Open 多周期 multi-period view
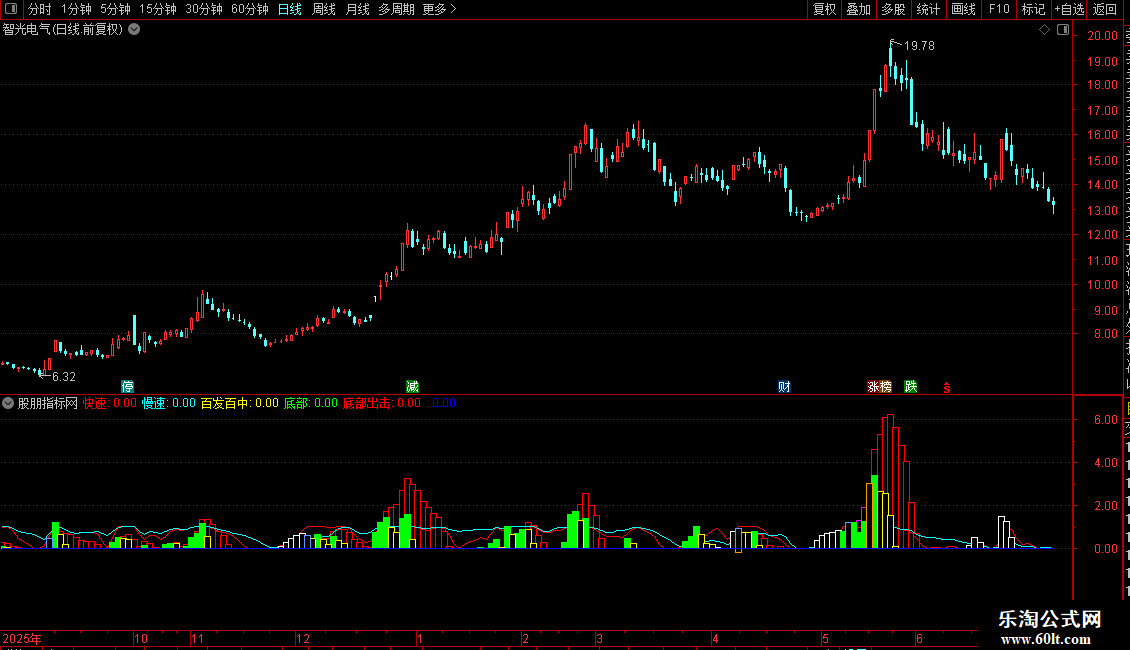 [396, 9]
